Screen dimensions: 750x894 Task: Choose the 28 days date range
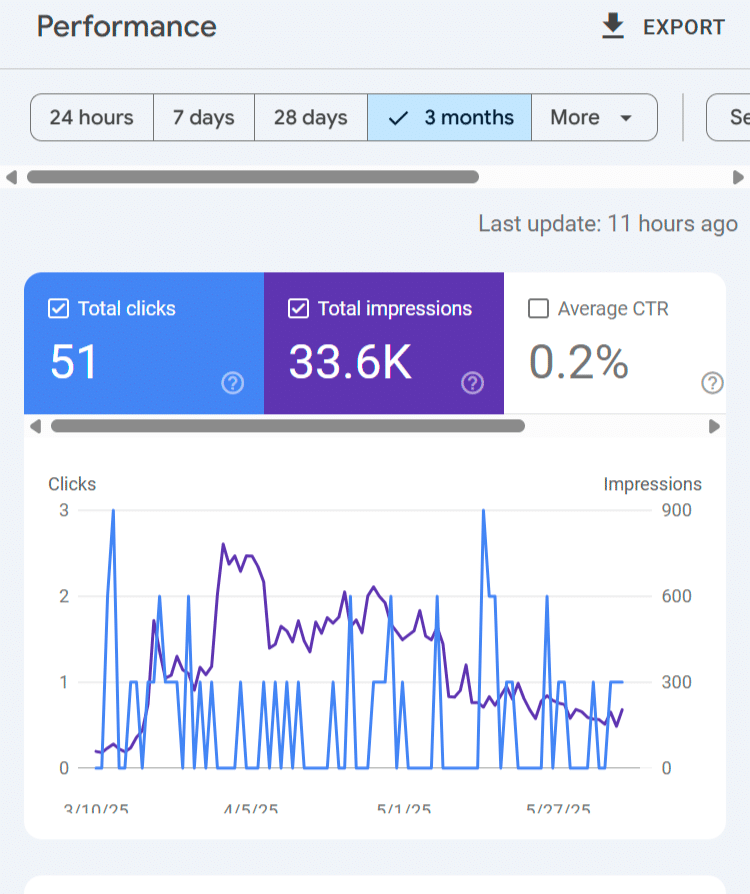click(310, 118)
